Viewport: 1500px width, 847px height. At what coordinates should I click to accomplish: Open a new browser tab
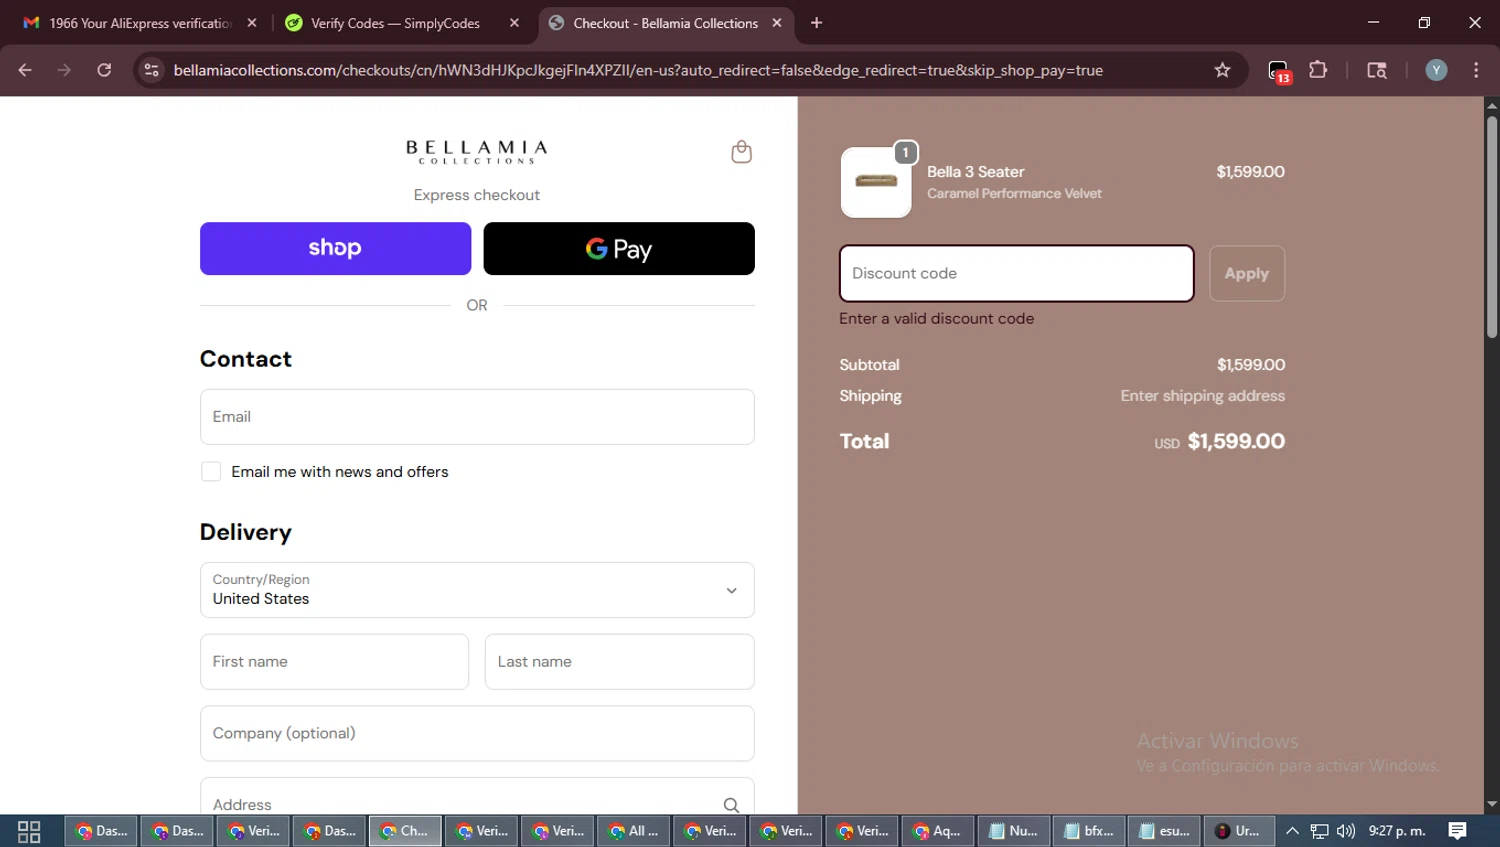(816, 23)
